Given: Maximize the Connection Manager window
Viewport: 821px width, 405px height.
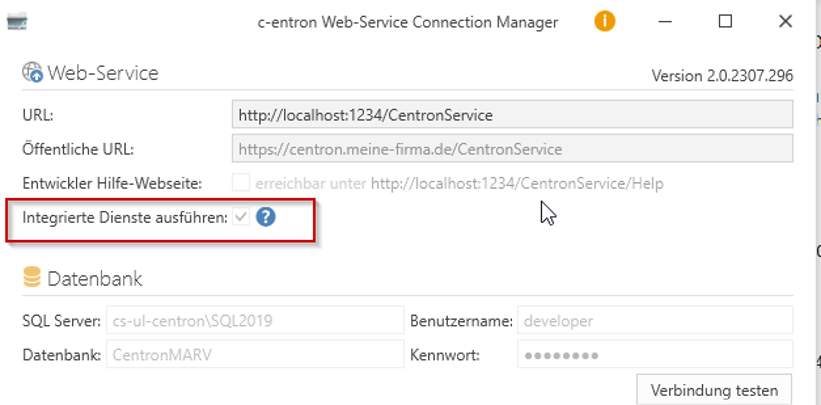Looking at the screenshot, I should click(x=725, y=21).
